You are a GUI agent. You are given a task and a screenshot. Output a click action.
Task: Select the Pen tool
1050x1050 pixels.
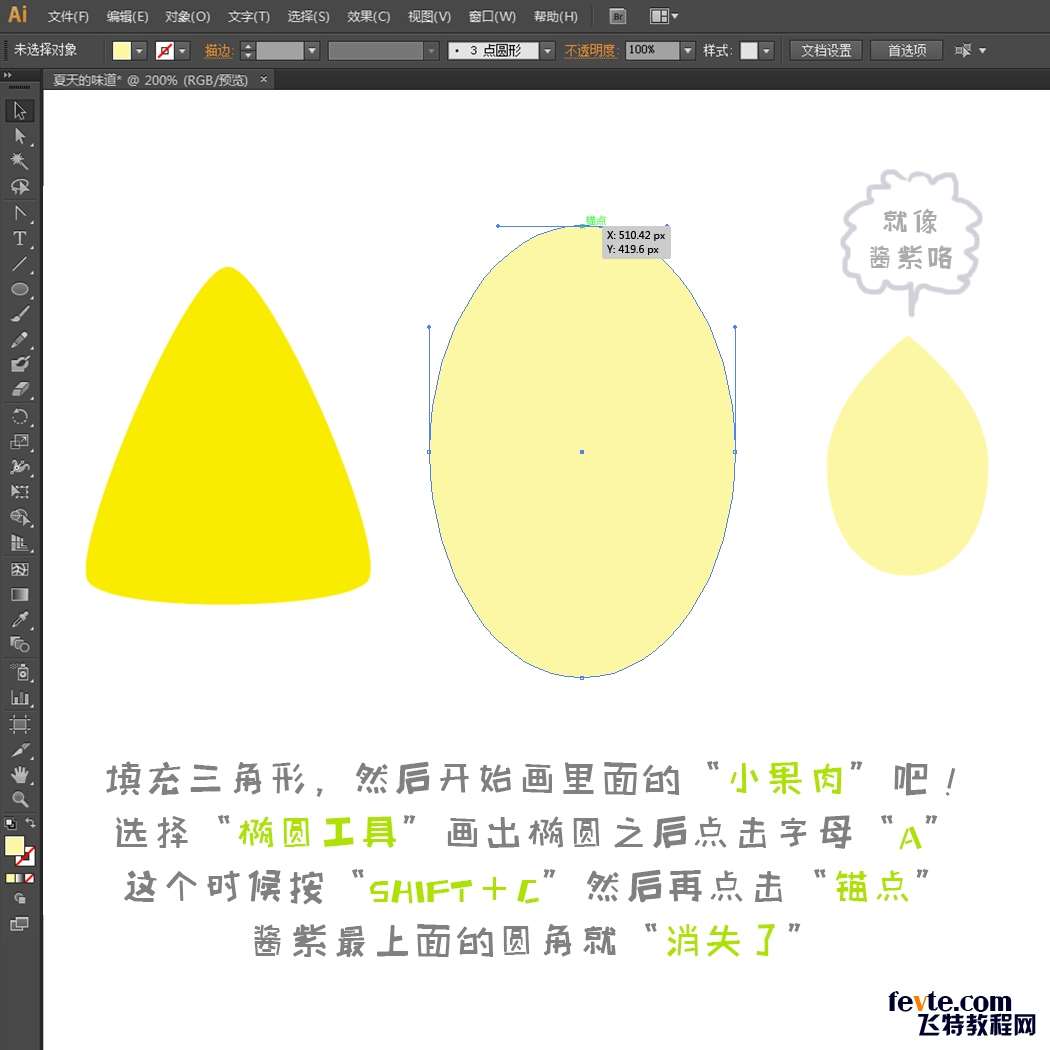(19, 213)
